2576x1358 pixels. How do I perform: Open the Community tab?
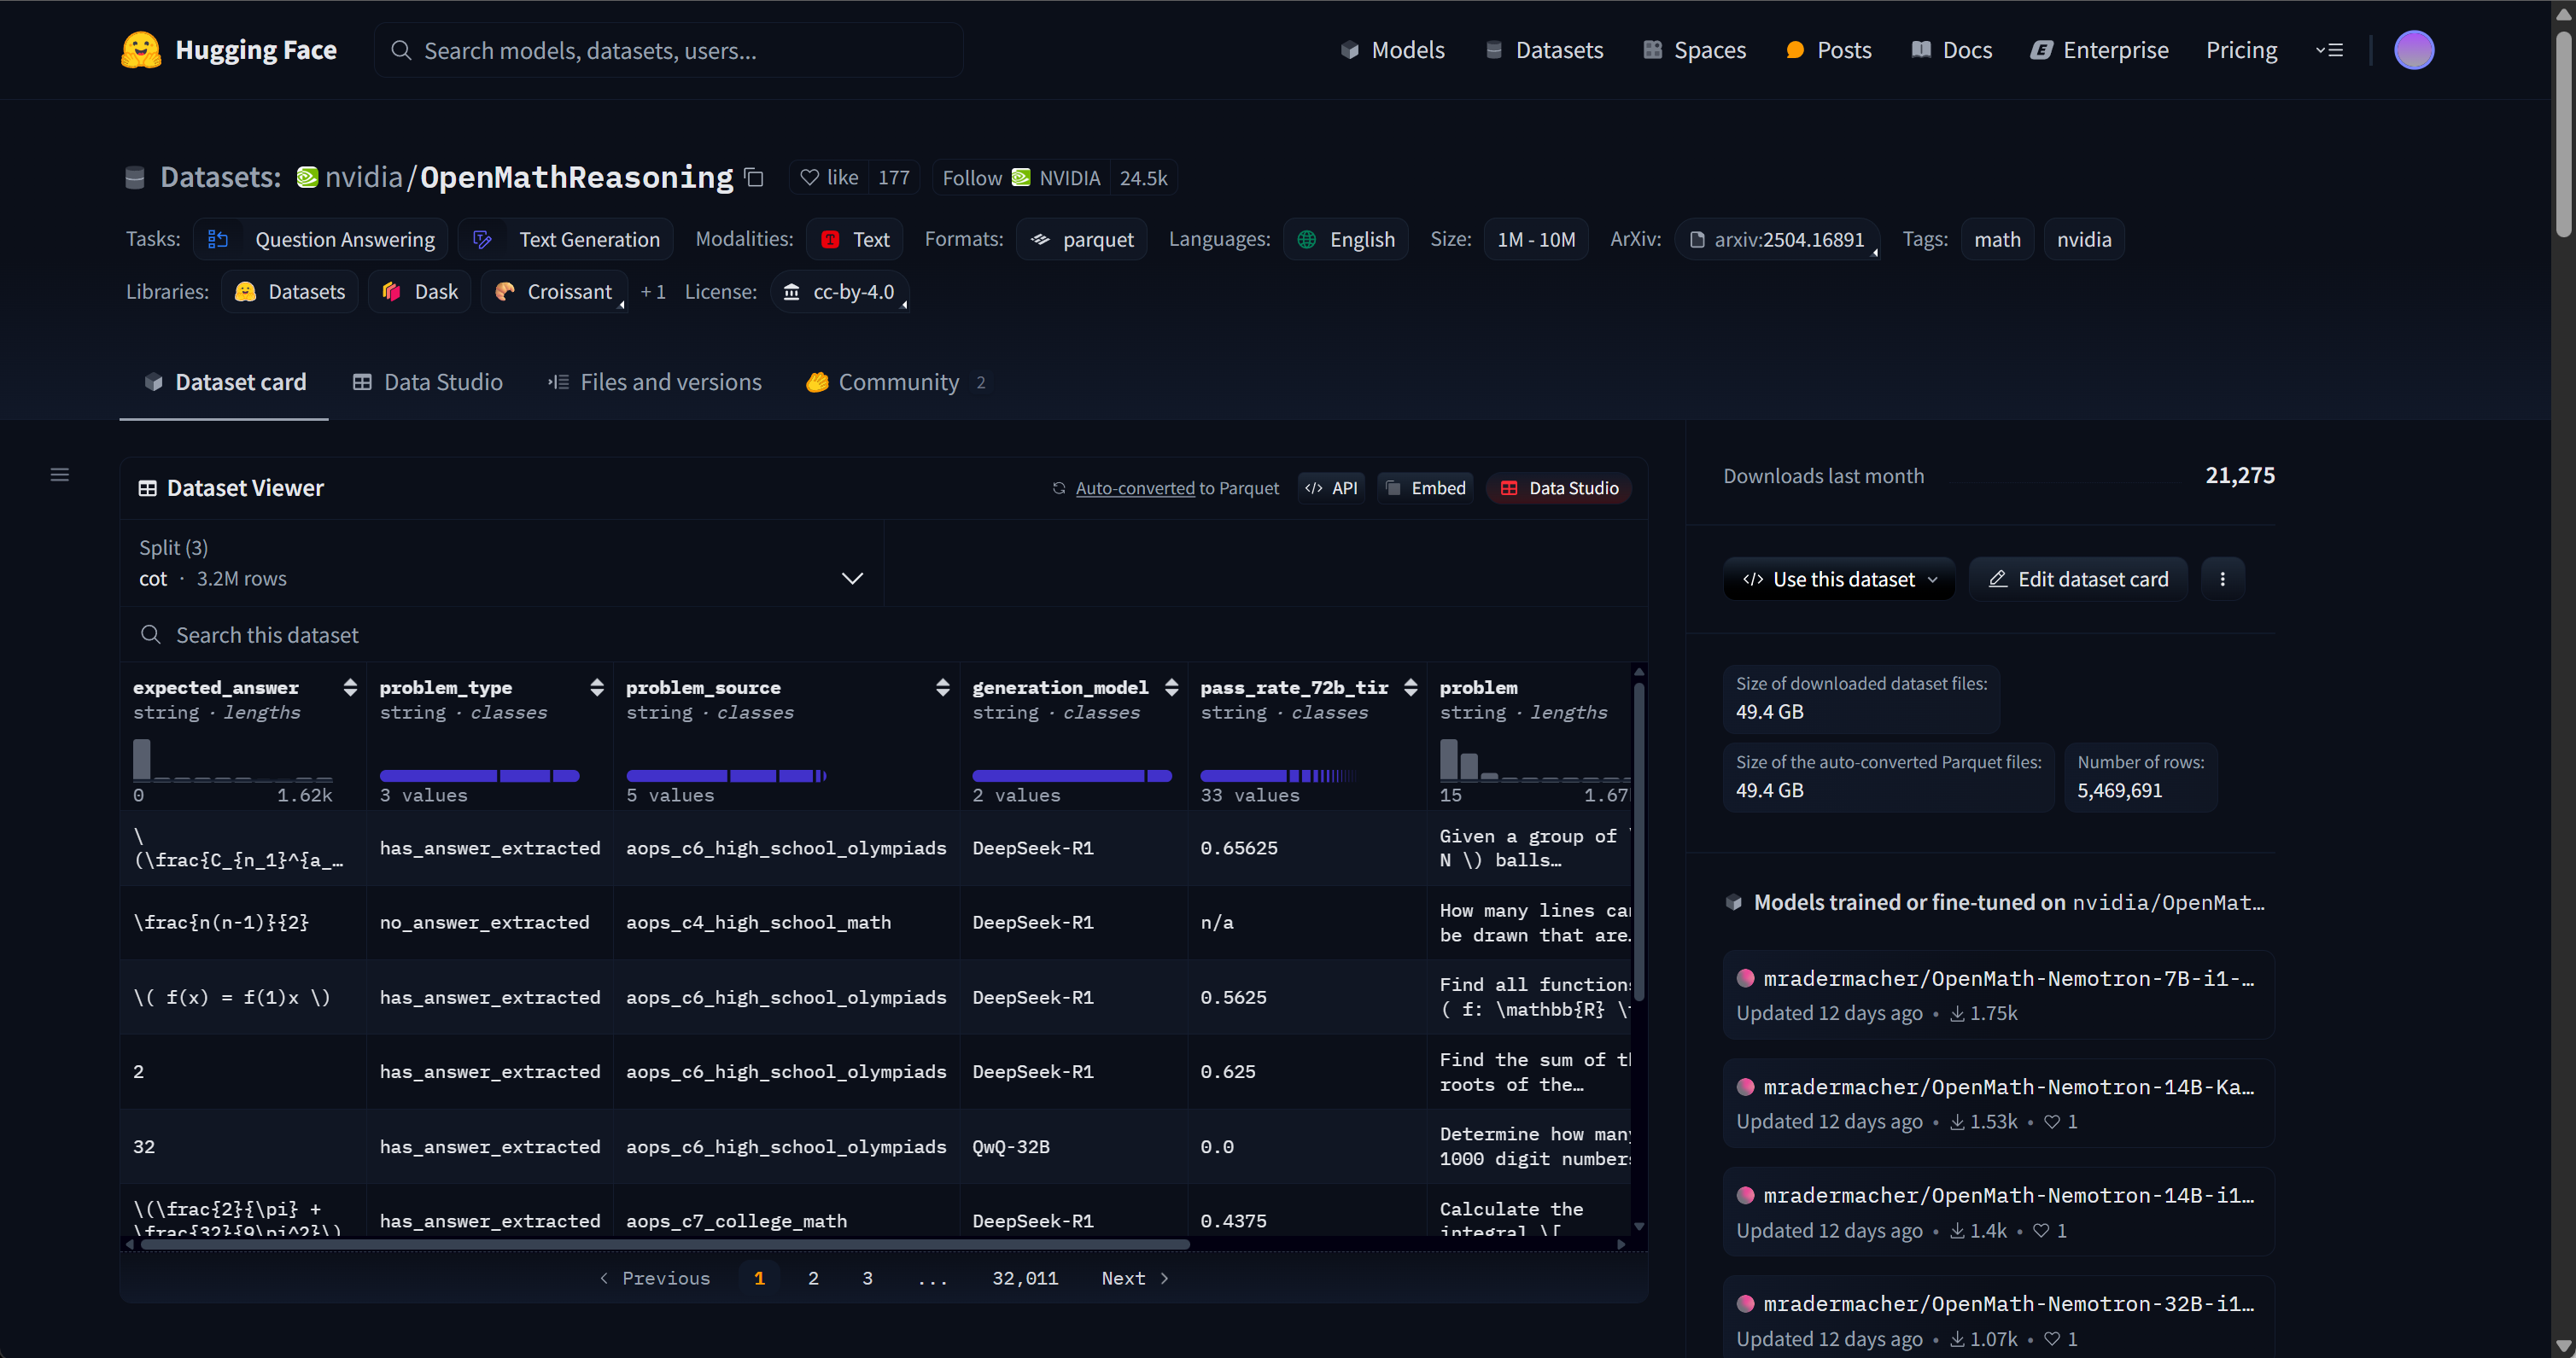pyautogui.click(x=896, y=382)
